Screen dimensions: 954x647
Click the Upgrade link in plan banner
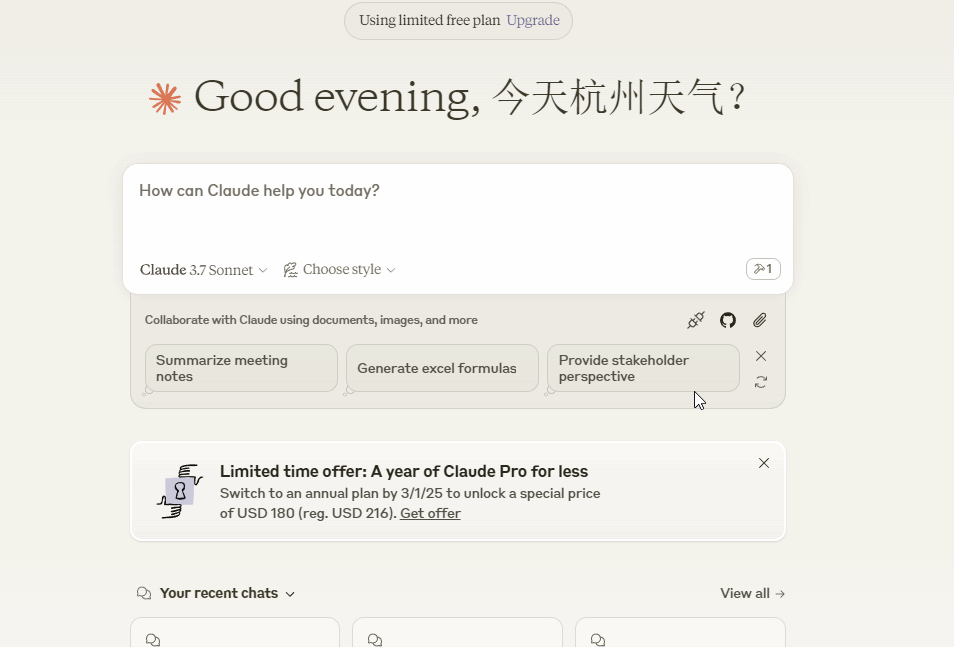[x=532, y=20]
